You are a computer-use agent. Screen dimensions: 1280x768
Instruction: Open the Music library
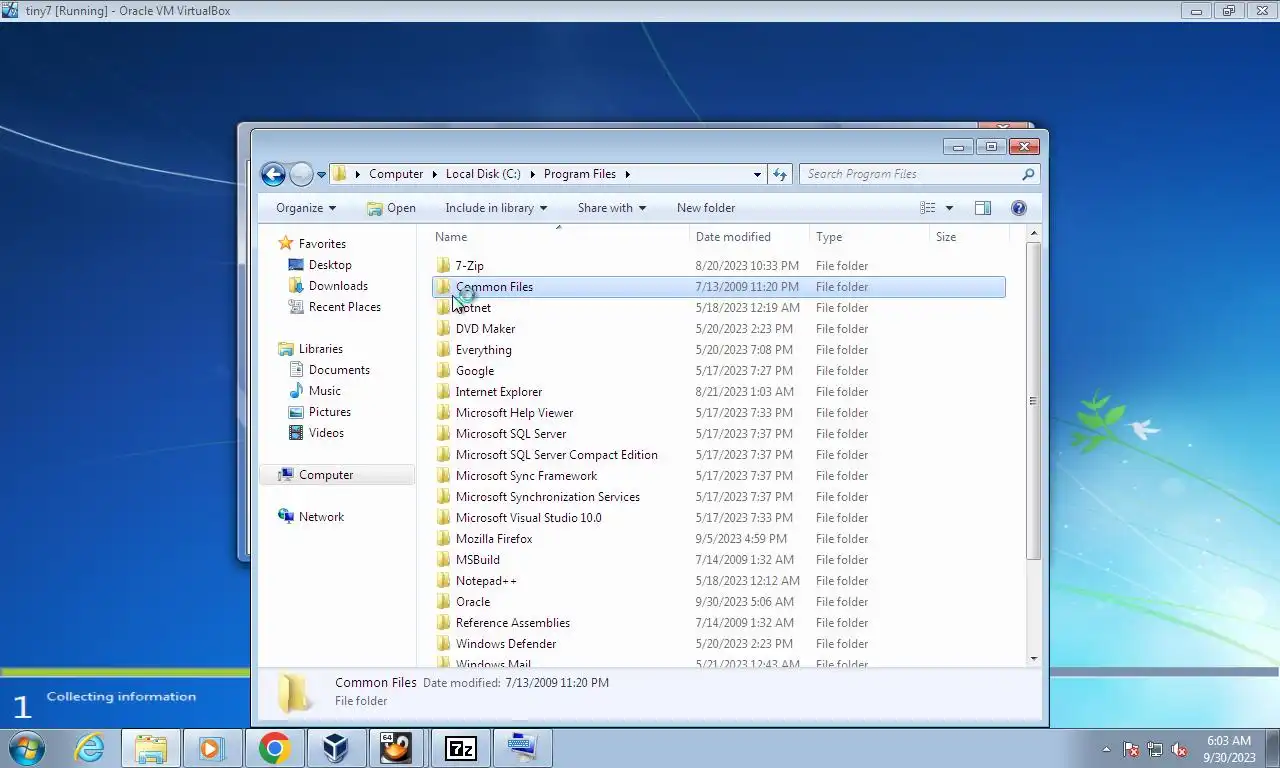[324, 391]
